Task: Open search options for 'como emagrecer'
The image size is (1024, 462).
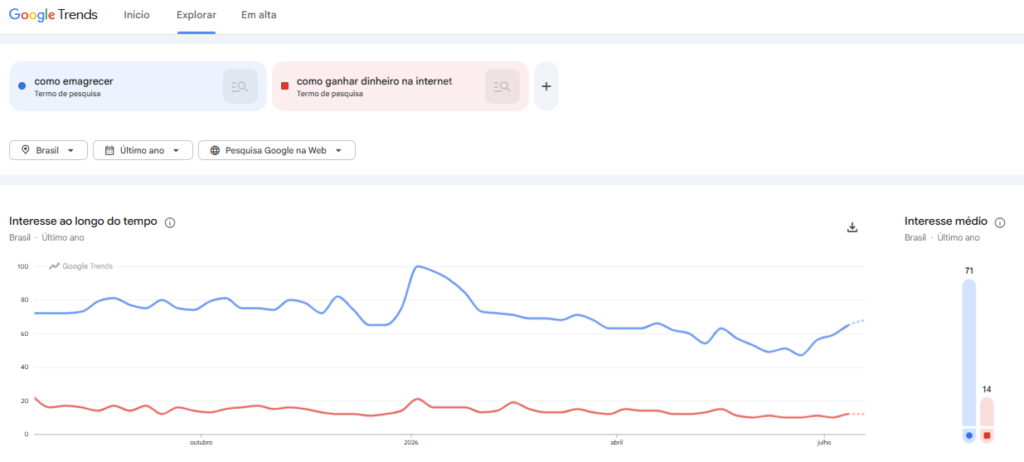Action: [240, 86]
